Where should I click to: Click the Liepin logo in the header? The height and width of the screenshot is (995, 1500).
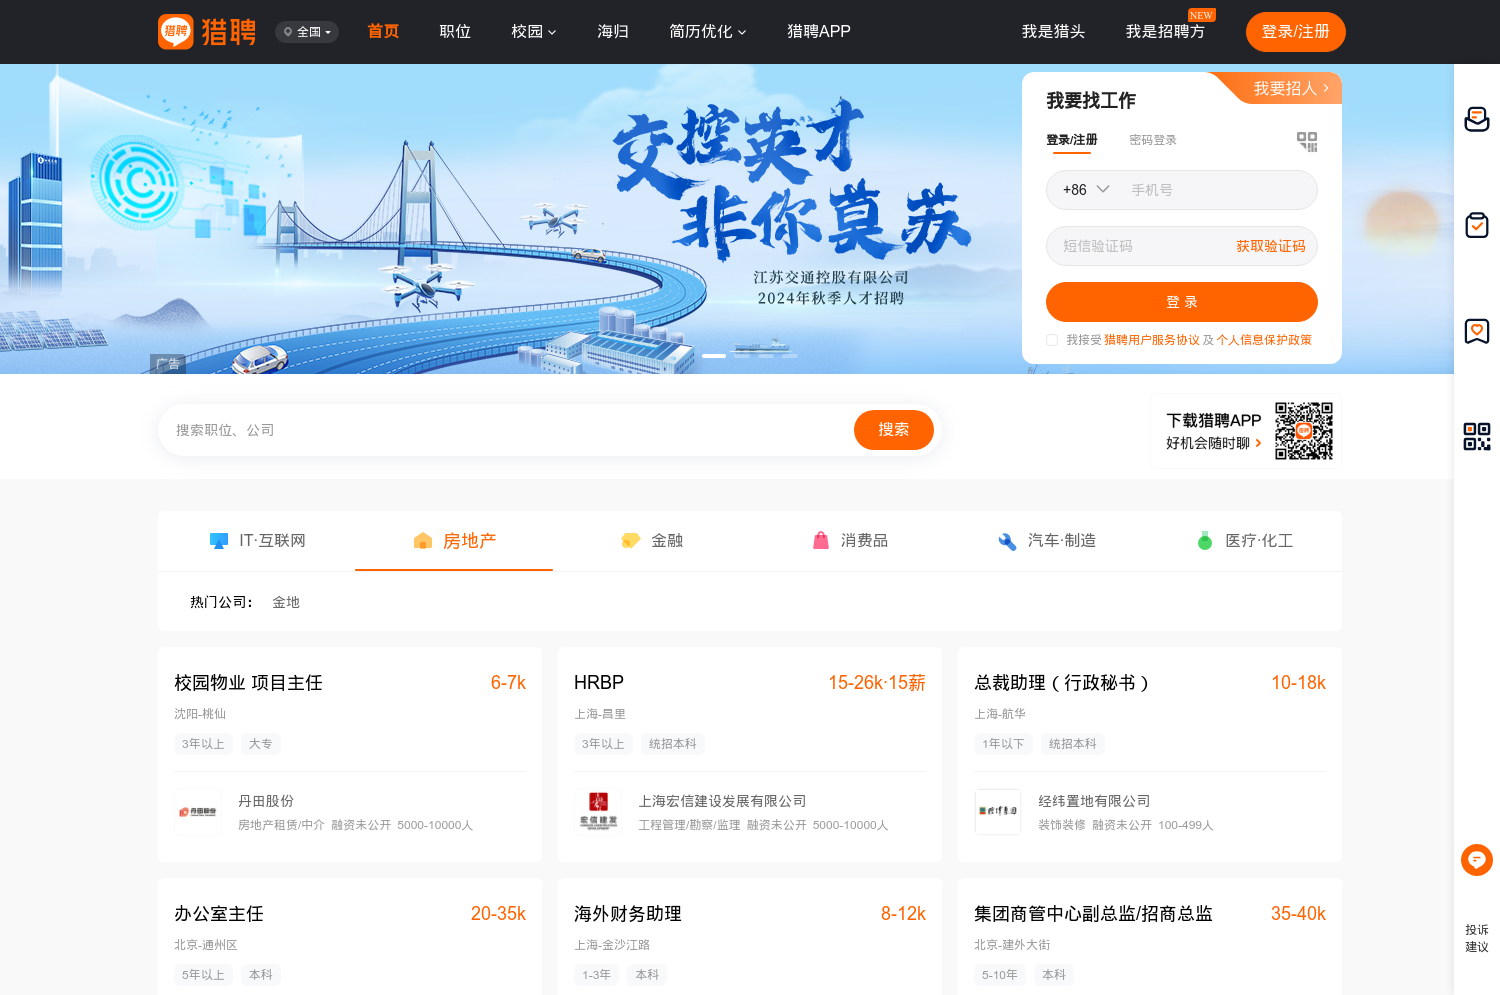pyautogui.click(x=207, y=32)
